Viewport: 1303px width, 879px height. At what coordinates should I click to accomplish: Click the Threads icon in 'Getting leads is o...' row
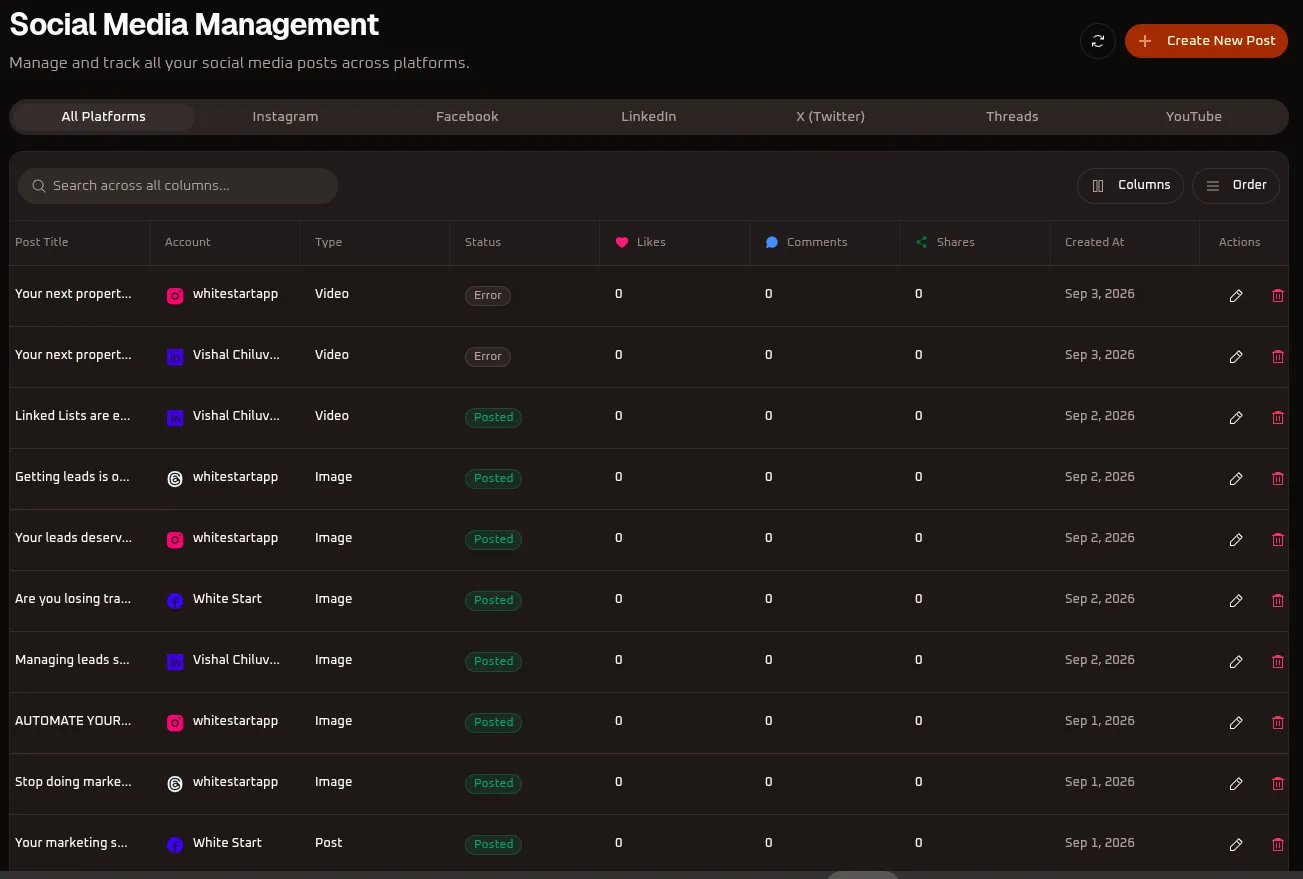click(175, 479)
